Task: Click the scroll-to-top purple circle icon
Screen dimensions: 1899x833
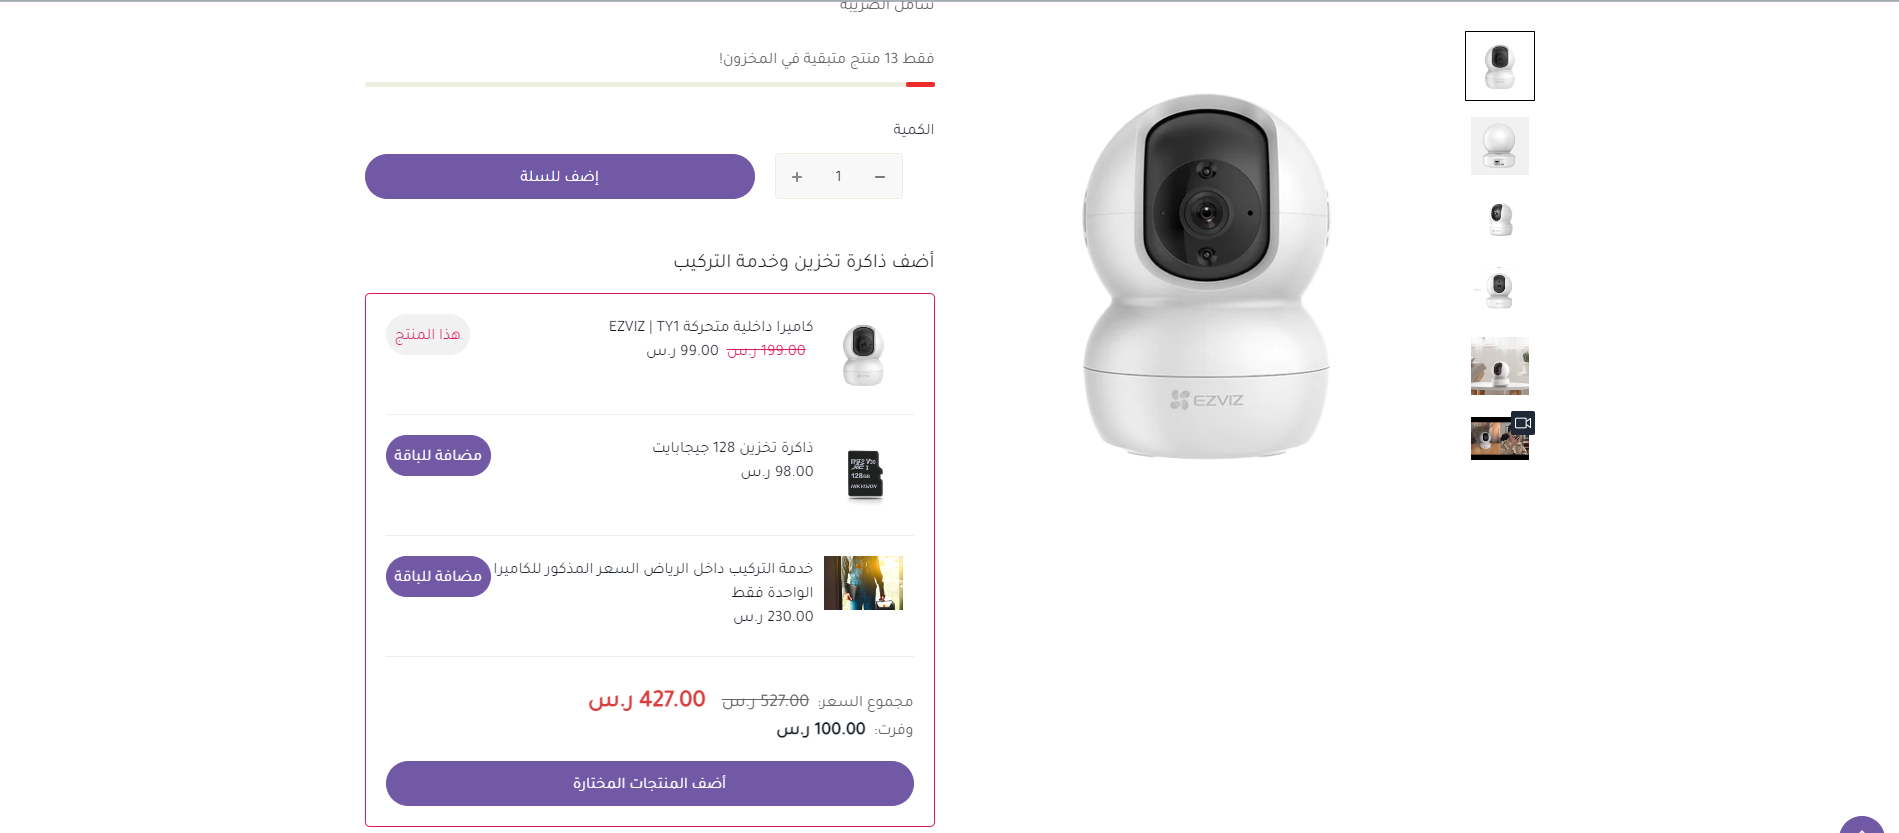Action: pos(1862,826)
